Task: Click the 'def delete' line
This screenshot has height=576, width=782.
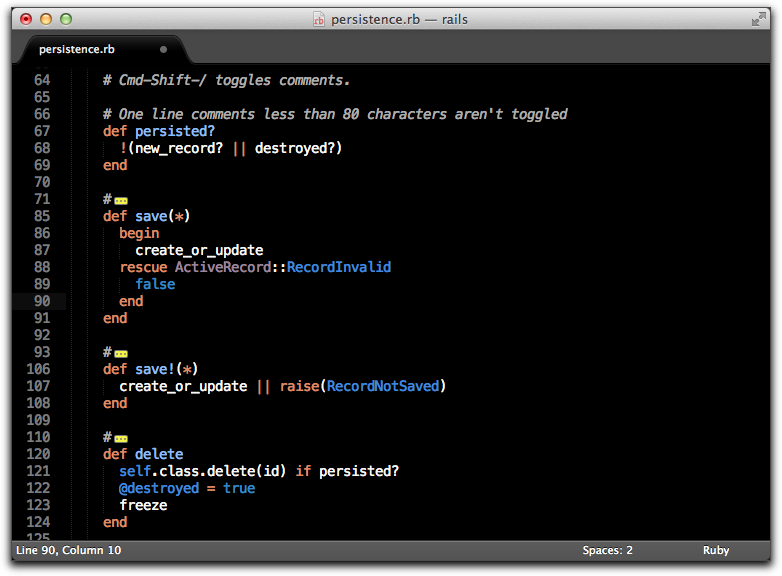Action: tap(143, 454)
